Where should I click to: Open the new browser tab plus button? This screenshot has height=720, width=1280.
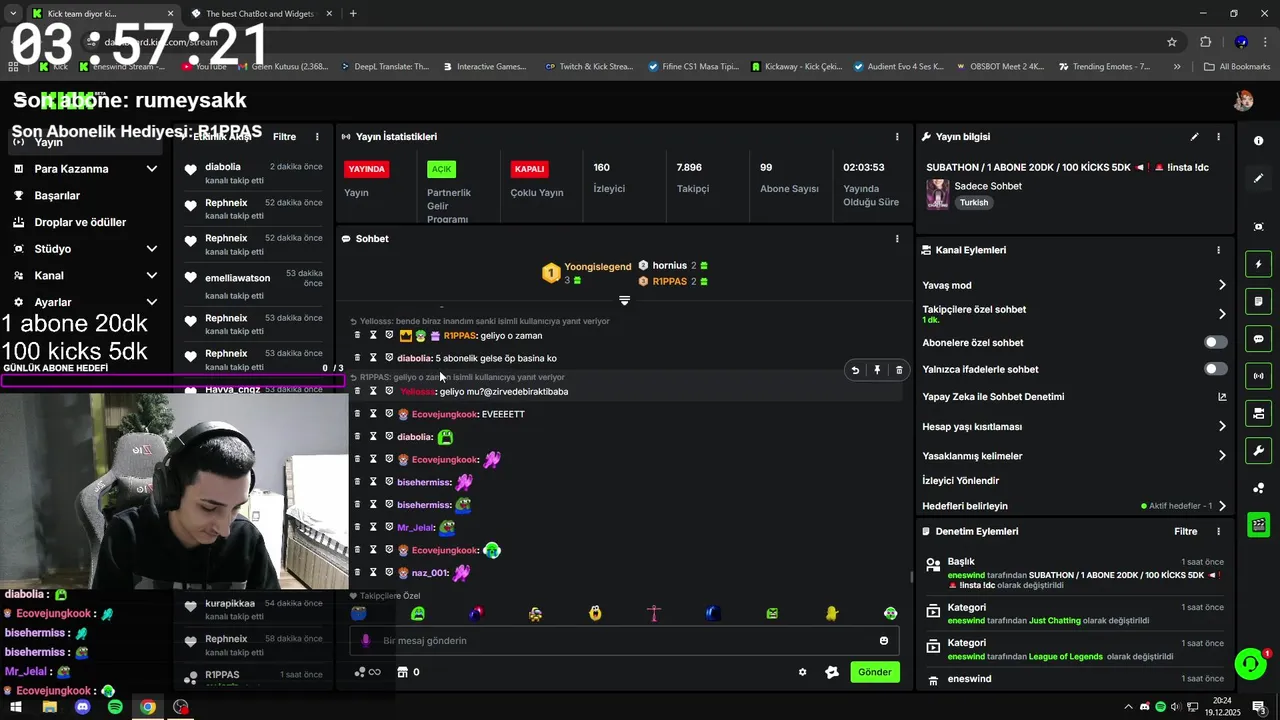click(353, 14)
